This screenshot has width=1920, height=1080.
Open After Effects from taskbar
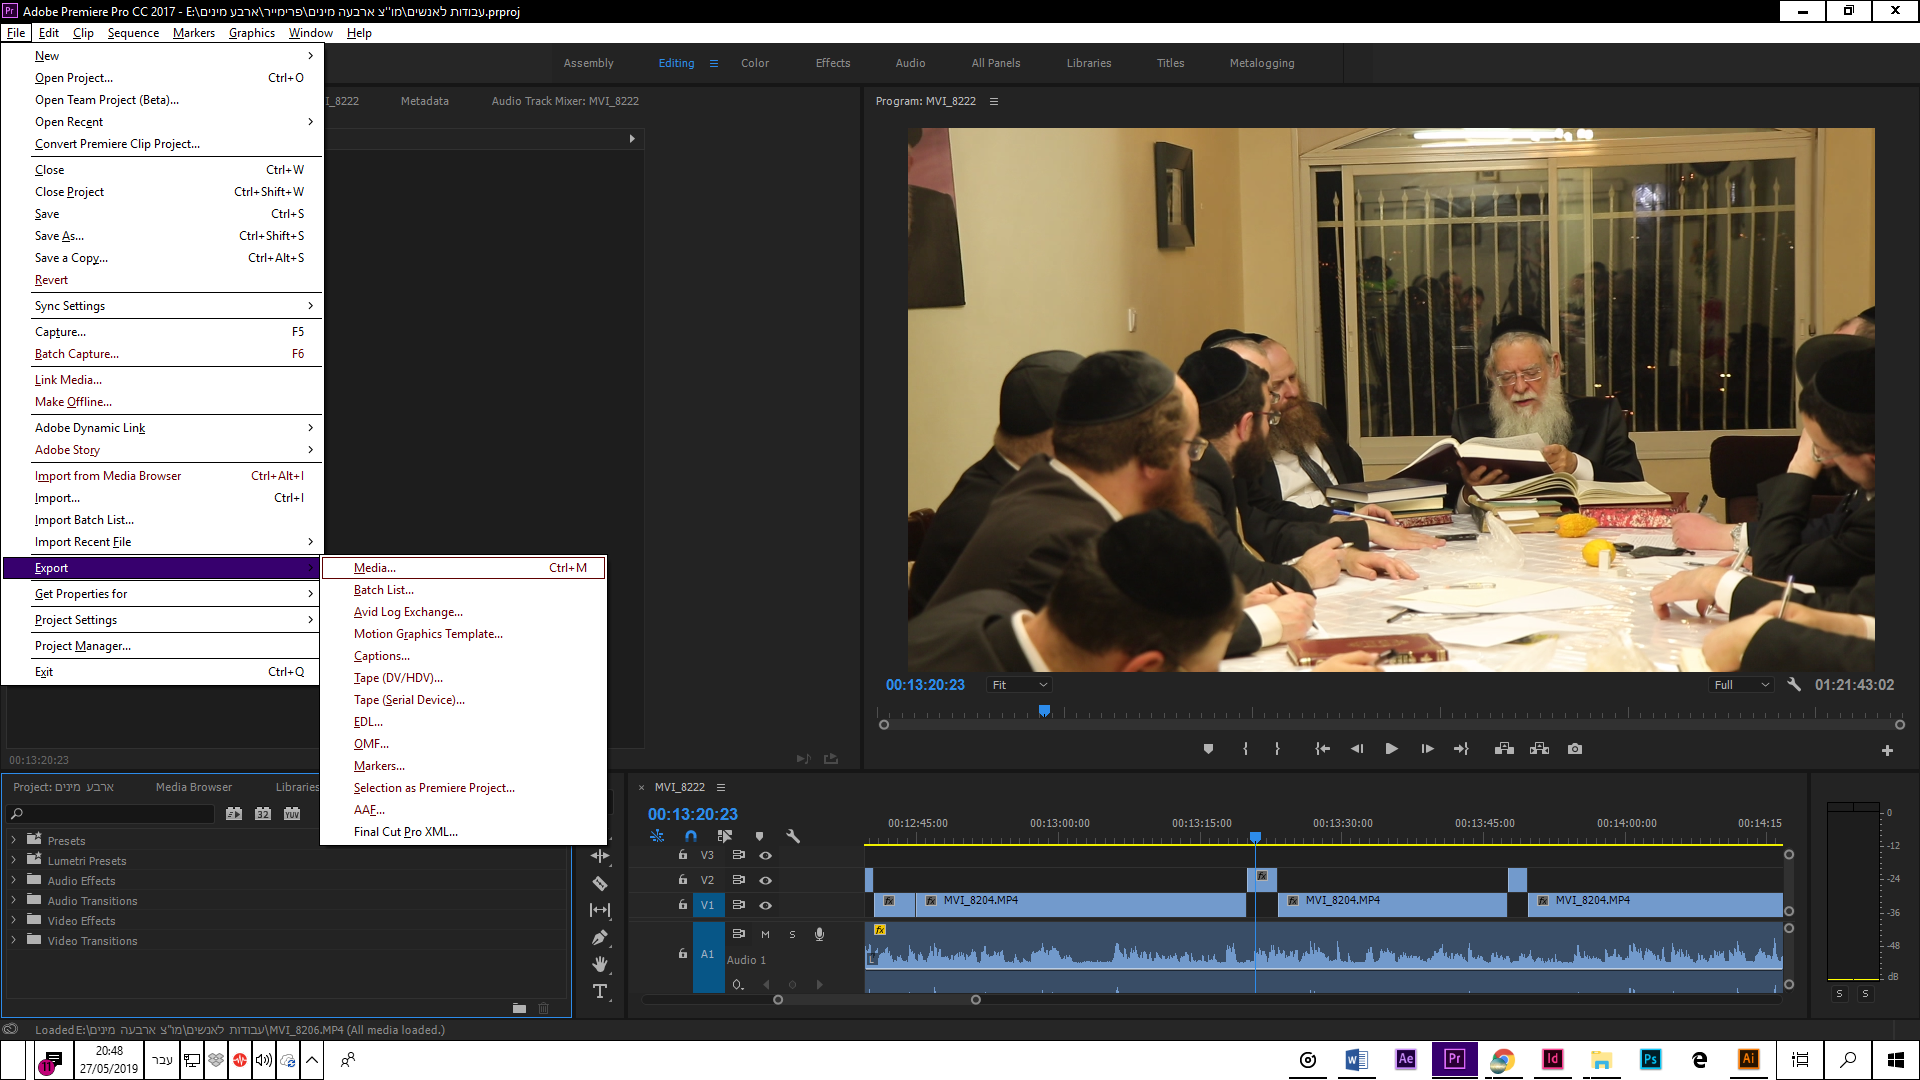(x=1405, y=1059)
